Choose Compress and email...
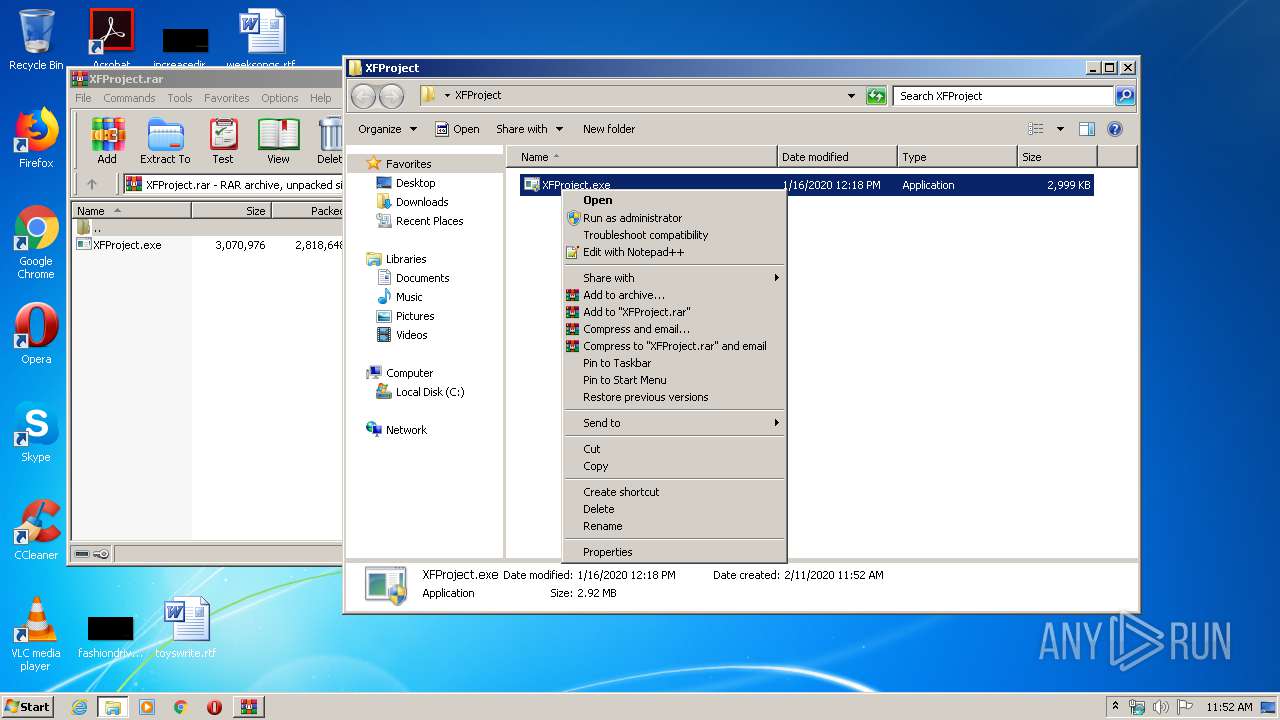 click(674, 329)
